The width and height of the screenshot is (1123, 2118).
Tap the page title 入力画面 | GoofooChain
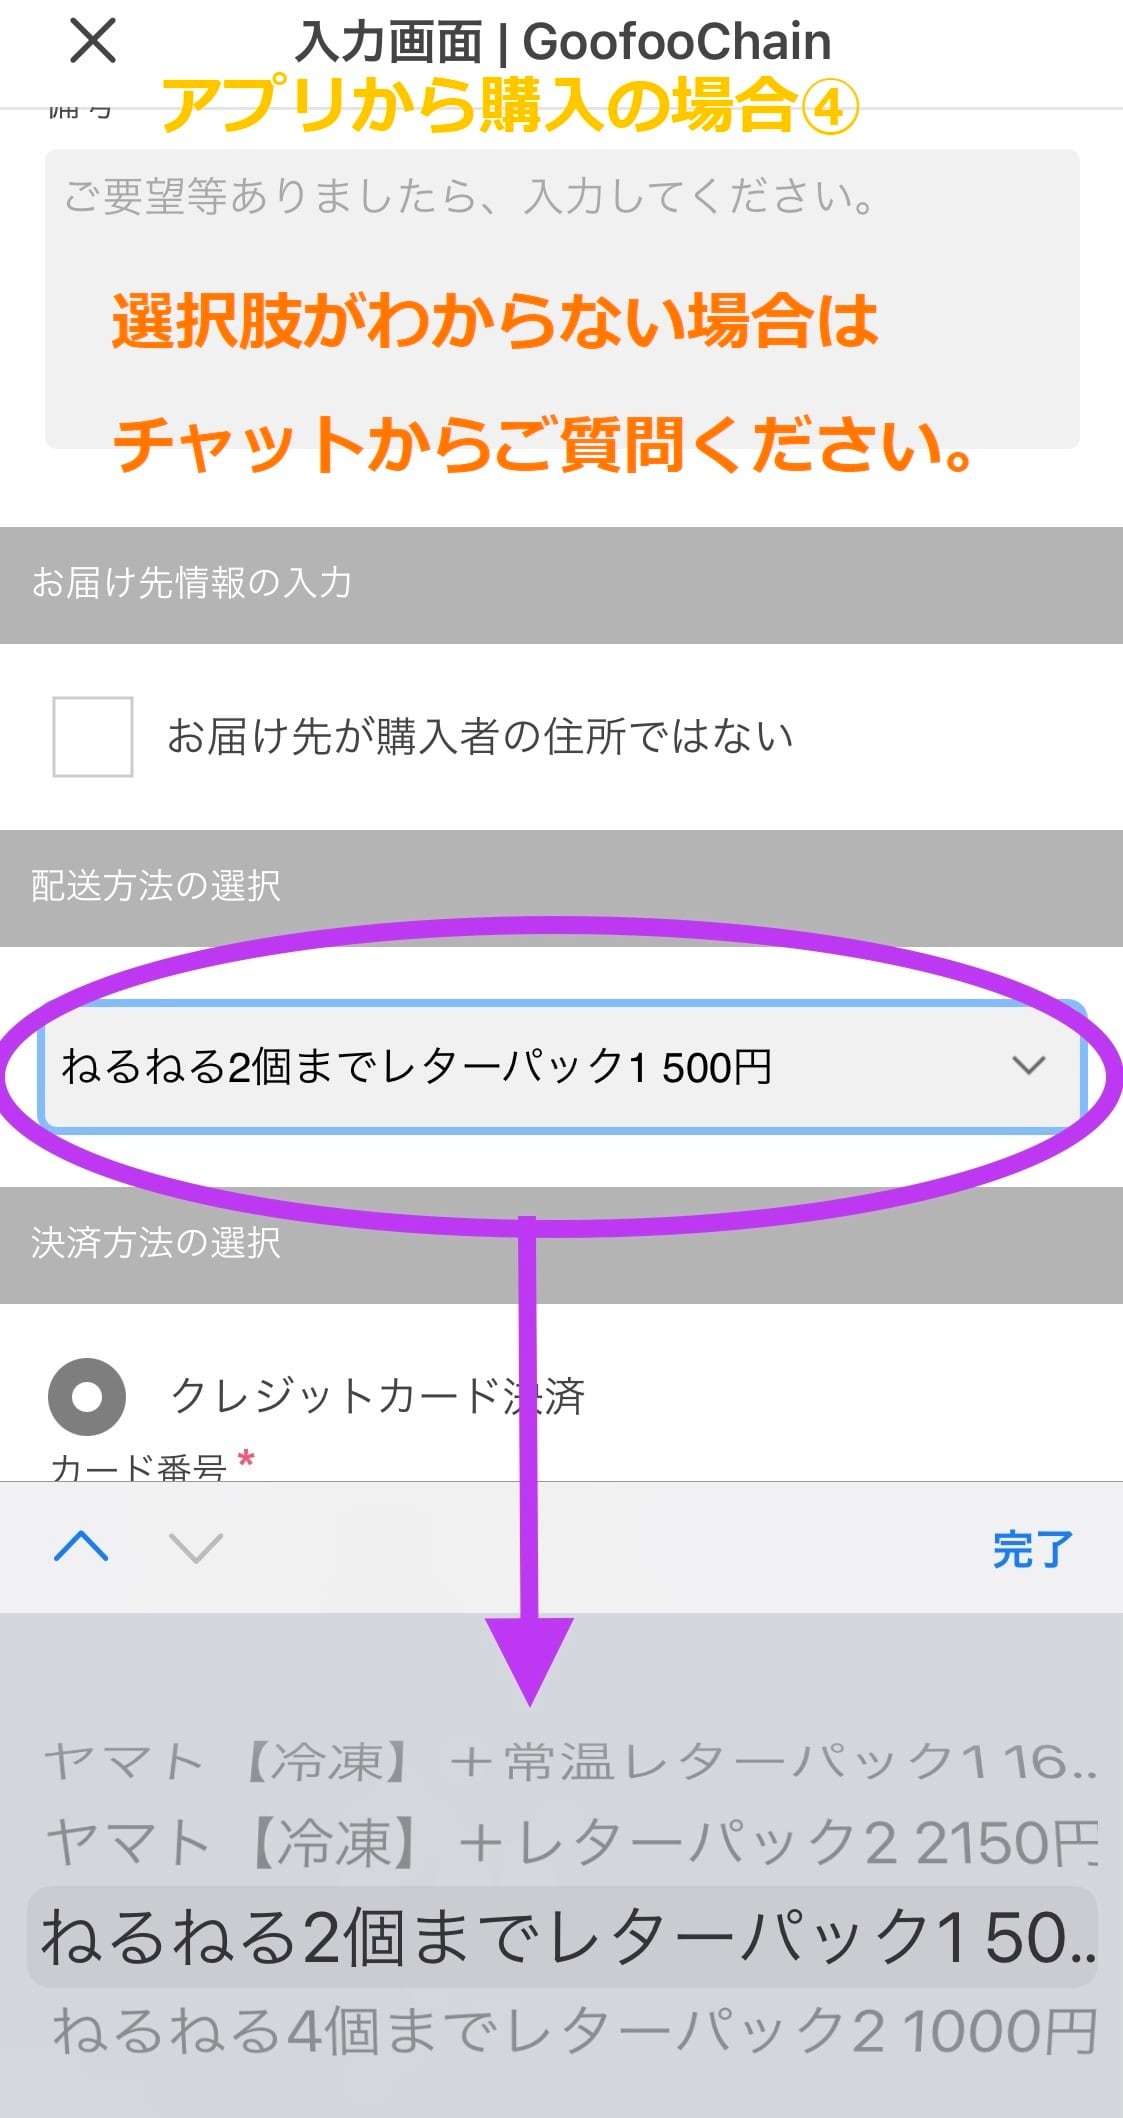click(563, 42)
